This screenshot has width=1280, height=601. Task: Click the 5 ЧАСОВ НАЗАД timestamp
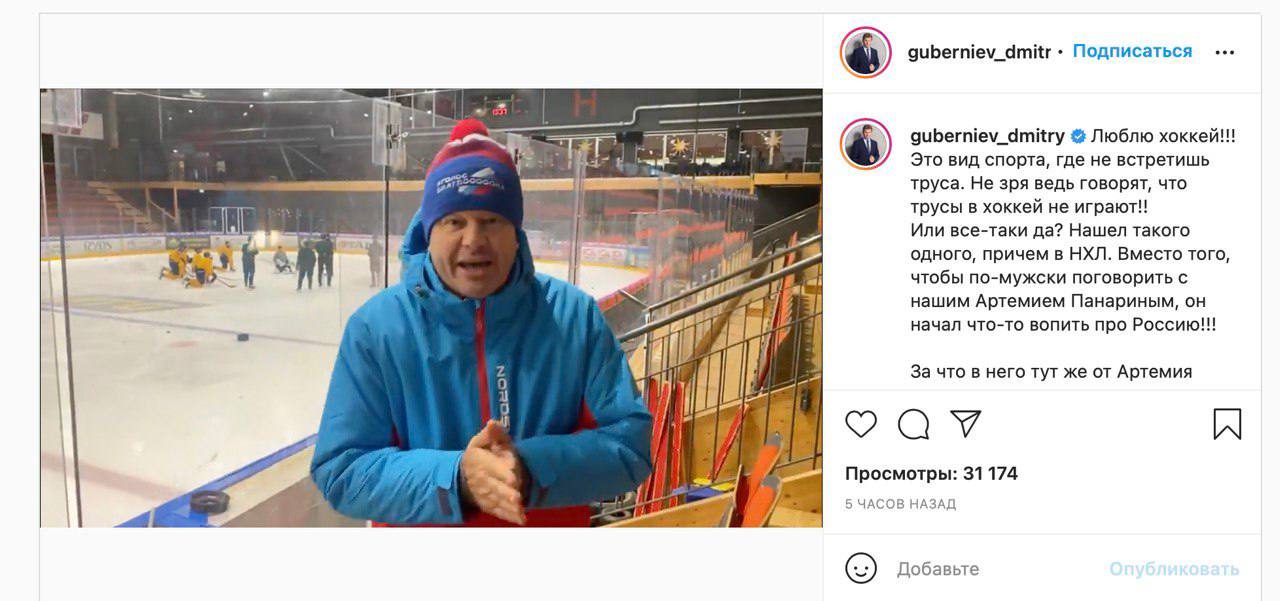click(x=900, y=504)
